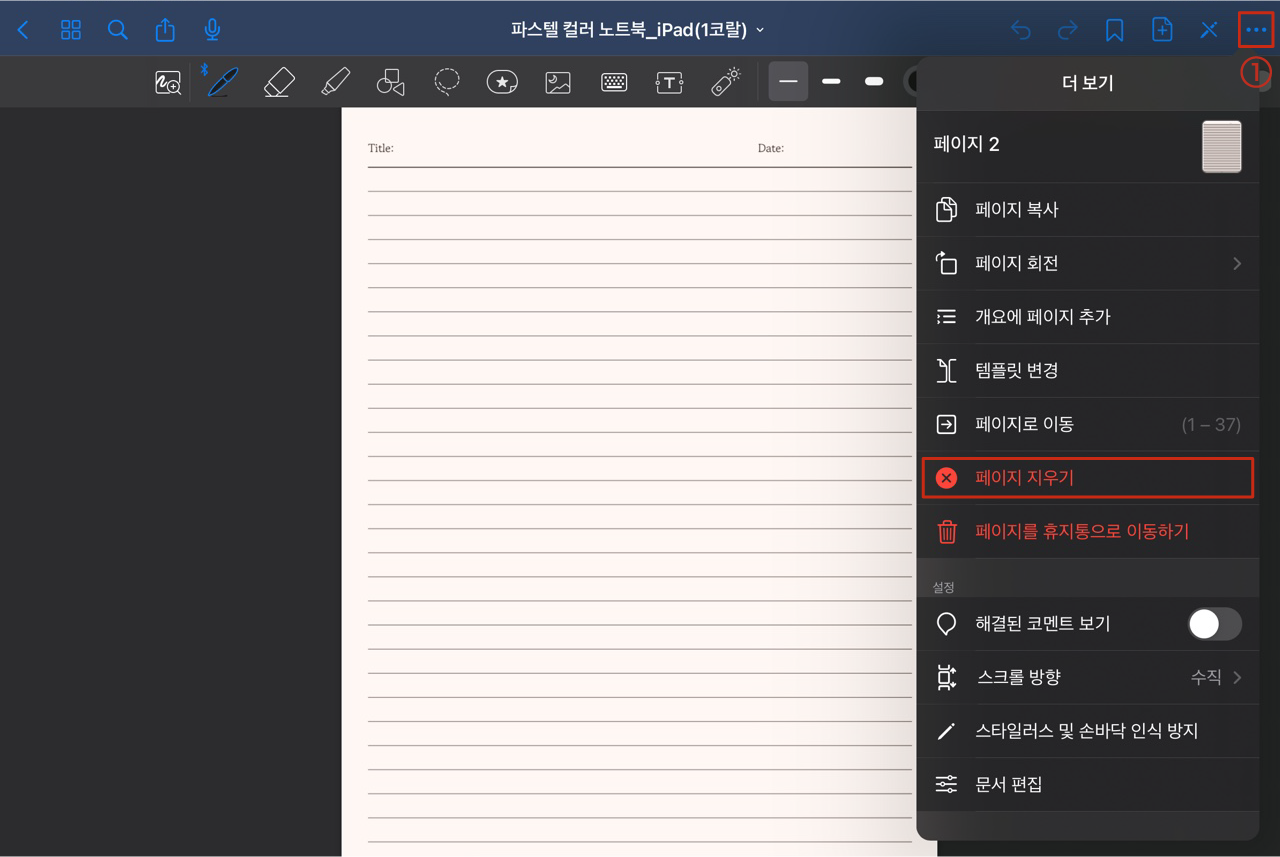Open the search magnifier icon
1280x857 pixels.
118,30
